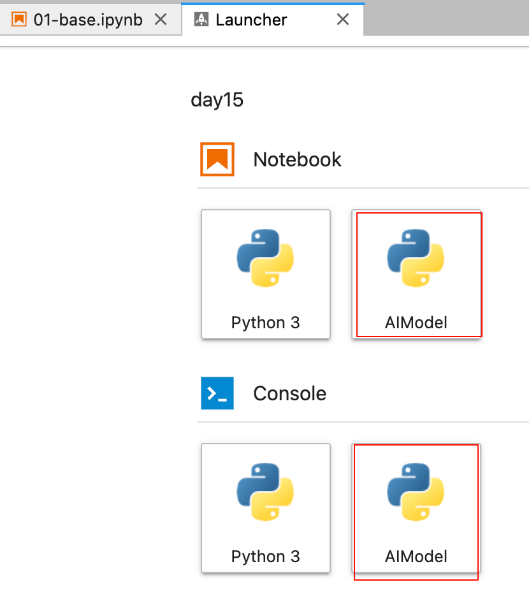The image size is (530, 598).
Task: Click the blue Console section icon
Action: pyautogui.click(x=217, y=393)
